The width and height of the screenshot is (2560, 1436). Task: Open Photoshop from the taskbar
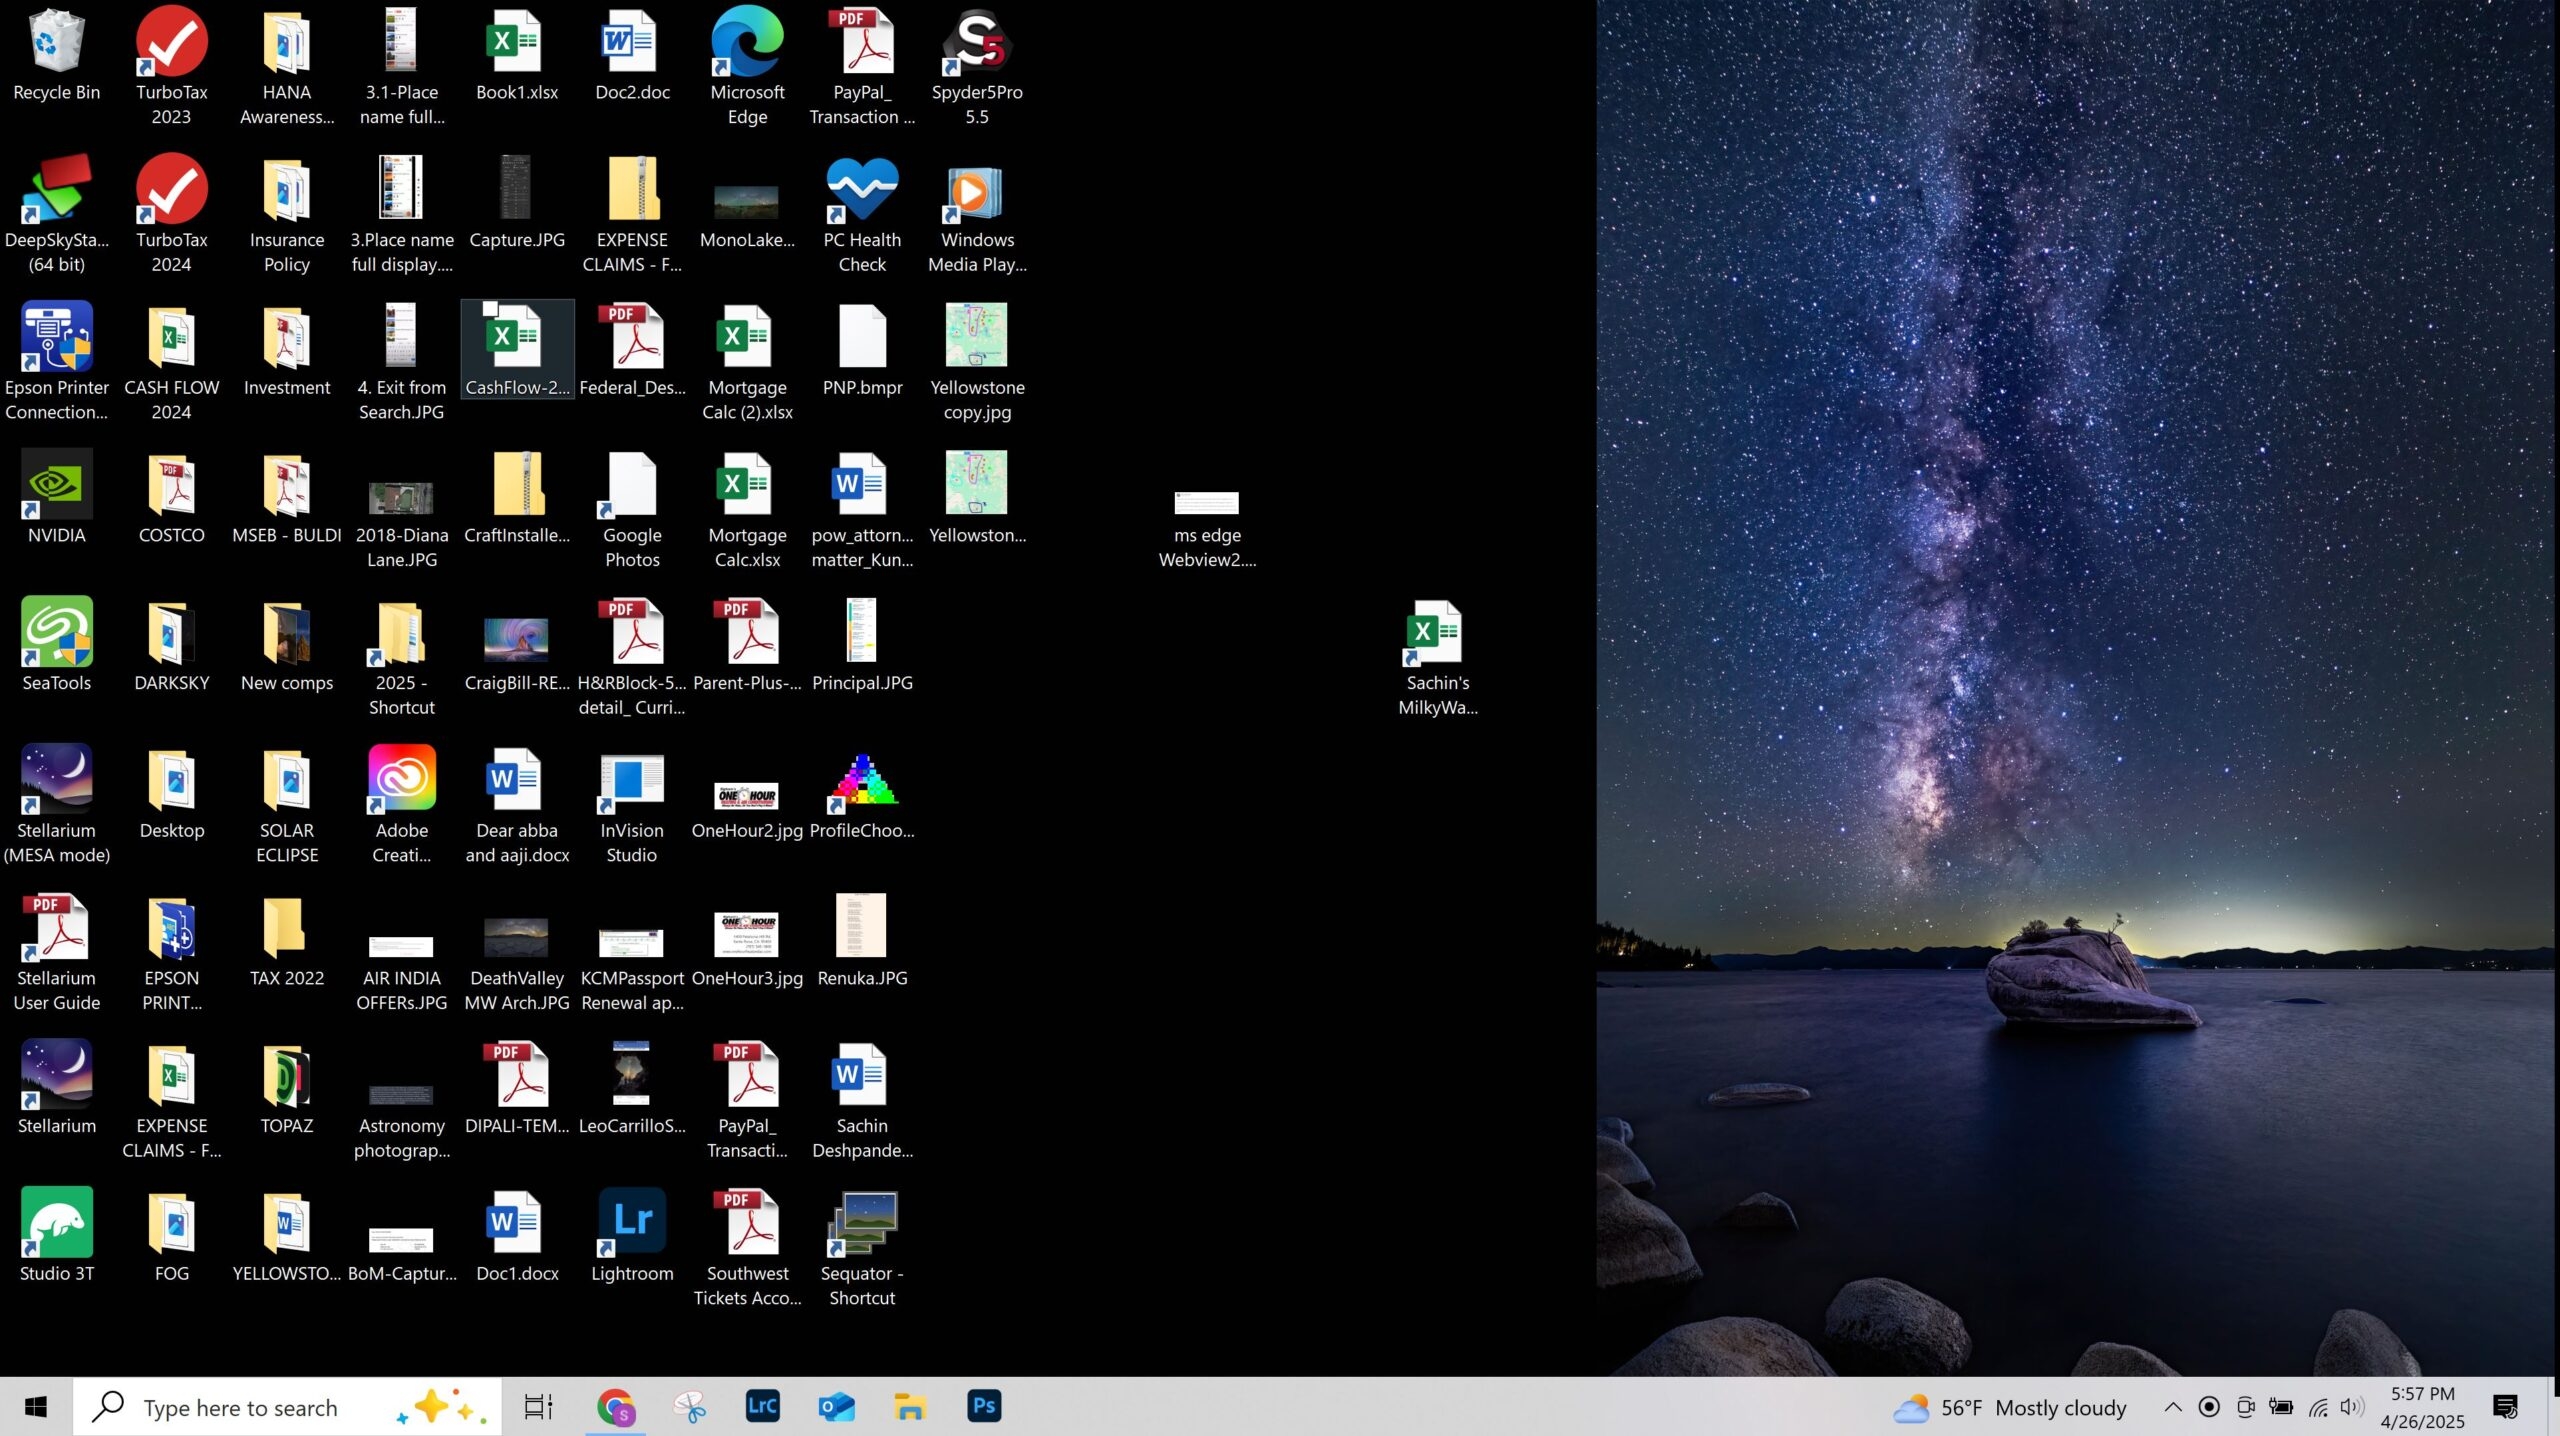[x=984, y=1407]
